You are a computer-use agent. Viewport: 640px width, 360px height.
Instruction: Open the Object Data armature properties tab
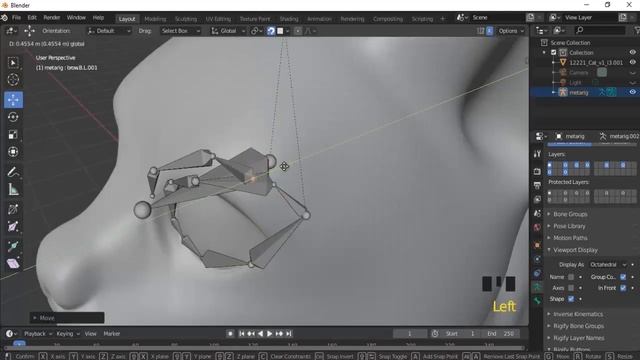[537, 287]
